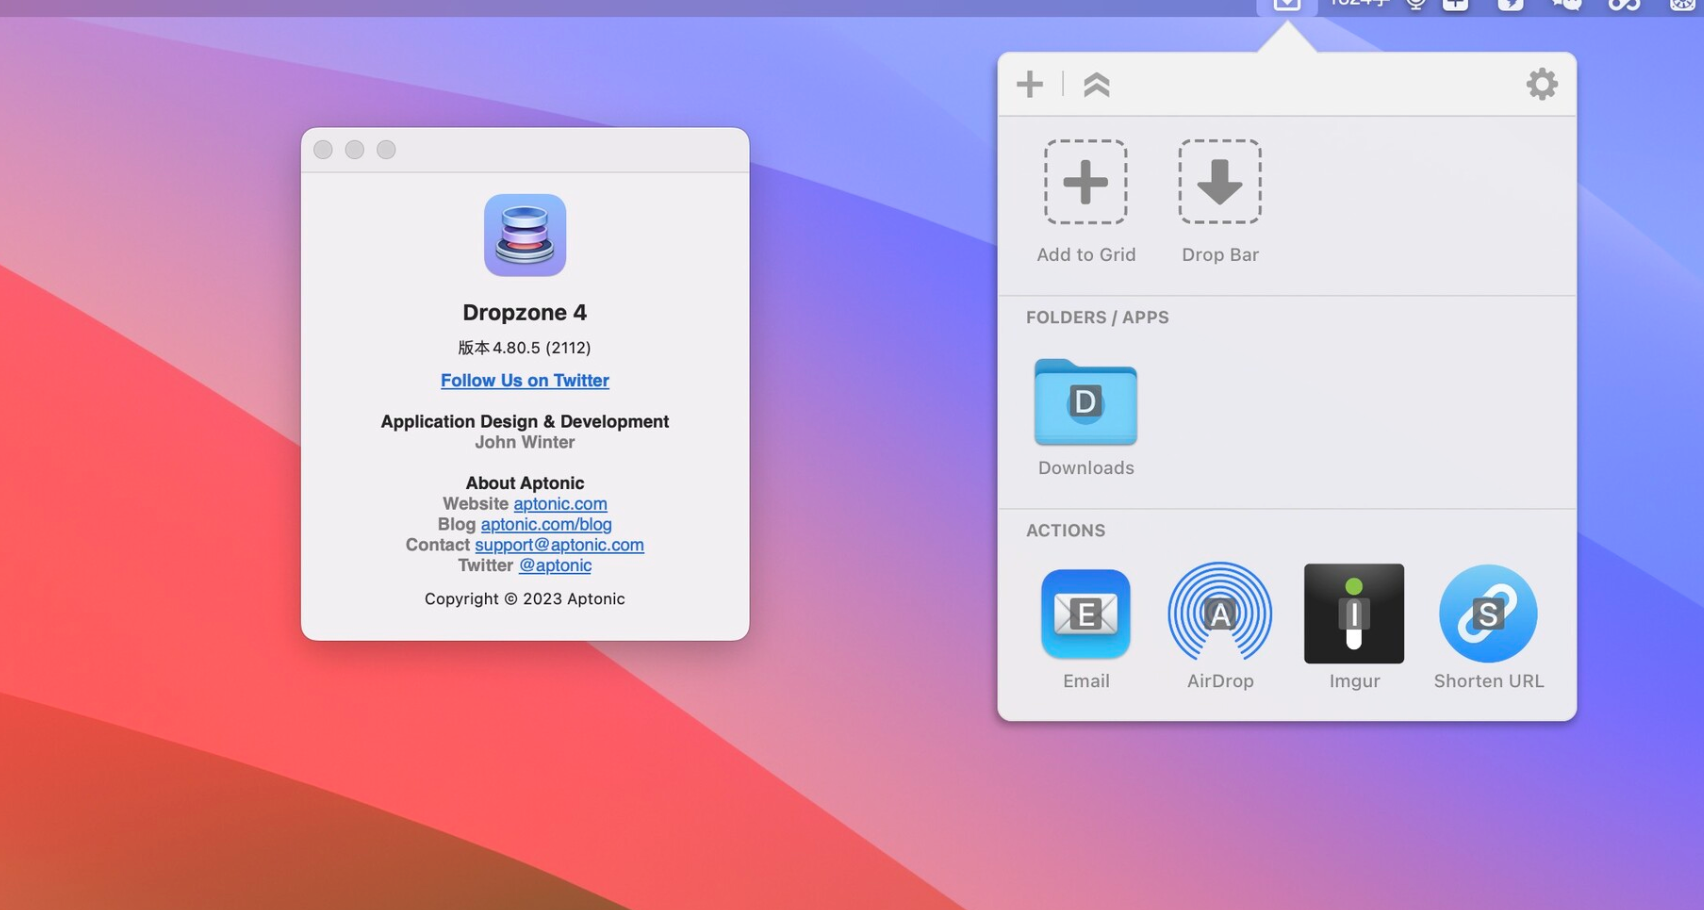Open @aptonic Twitter link
The image size is (1704, 910).
[x=555, y=565]
